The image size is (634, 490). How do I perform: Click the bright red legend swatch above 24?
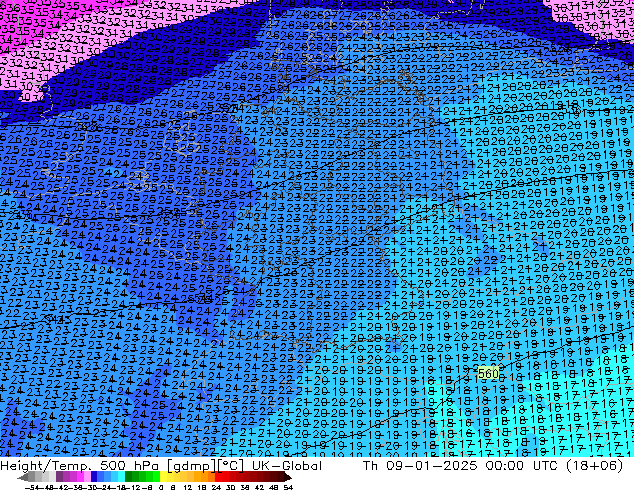tap(219, 476)
